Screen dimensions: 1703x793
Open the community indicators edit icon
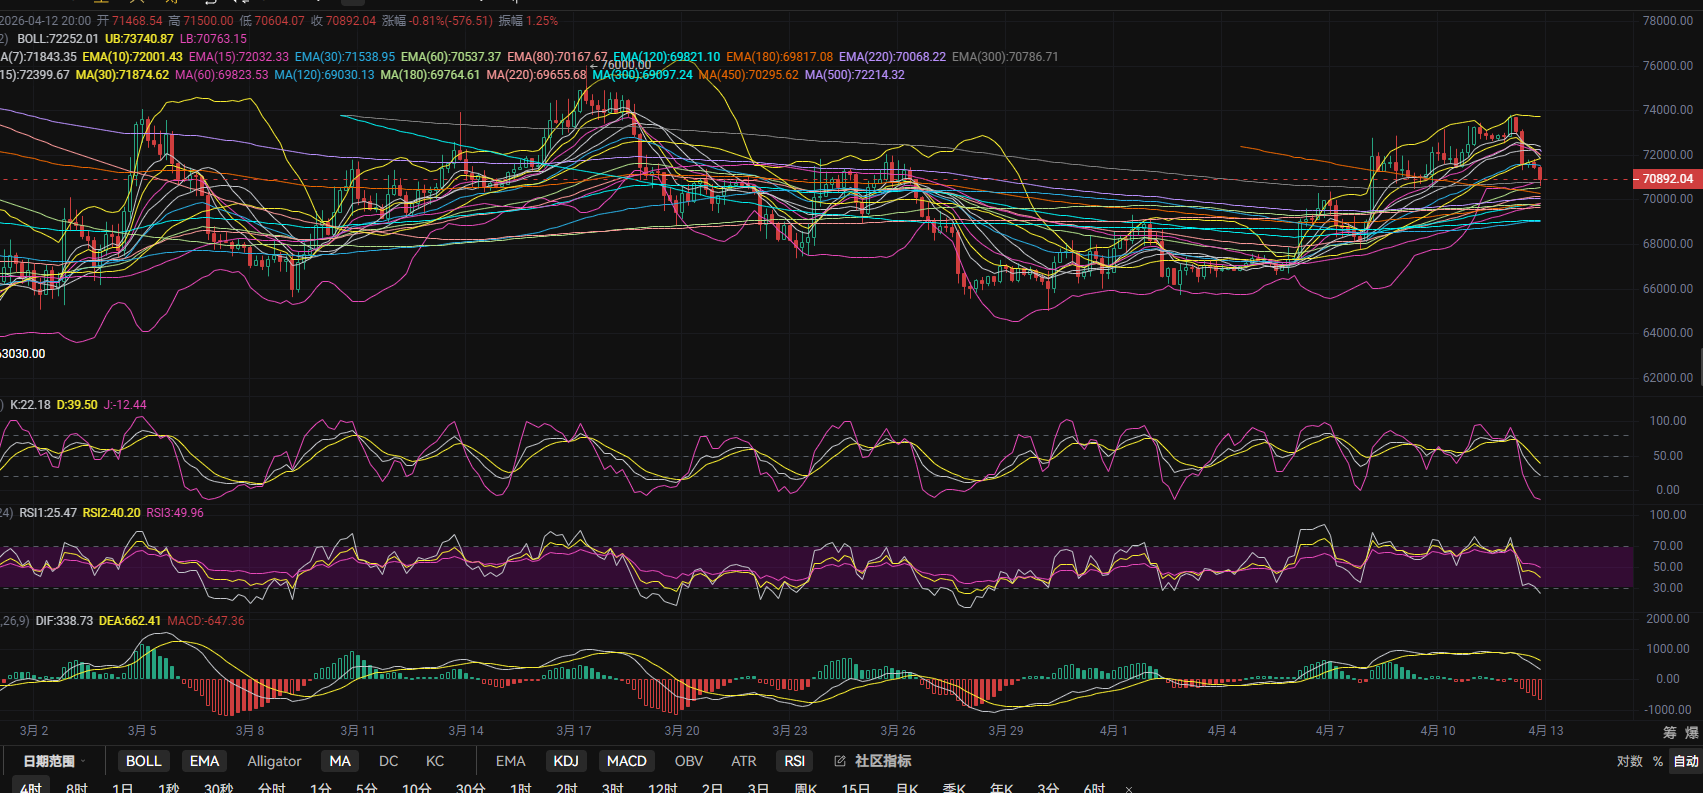840,761
